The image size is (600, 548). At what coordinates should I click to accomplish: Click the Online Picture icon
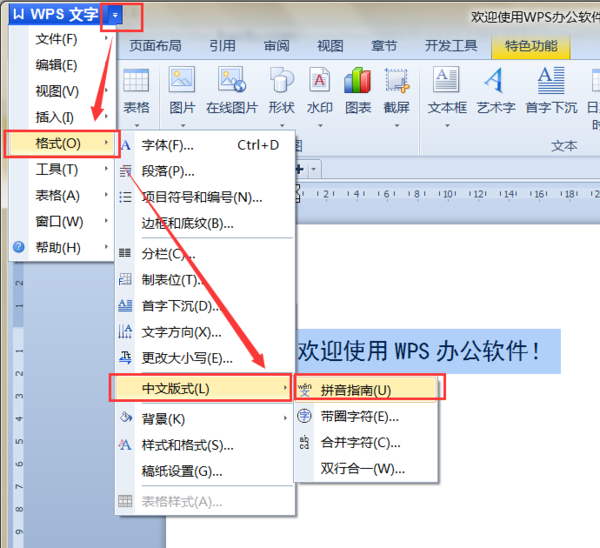pos(232,79)
